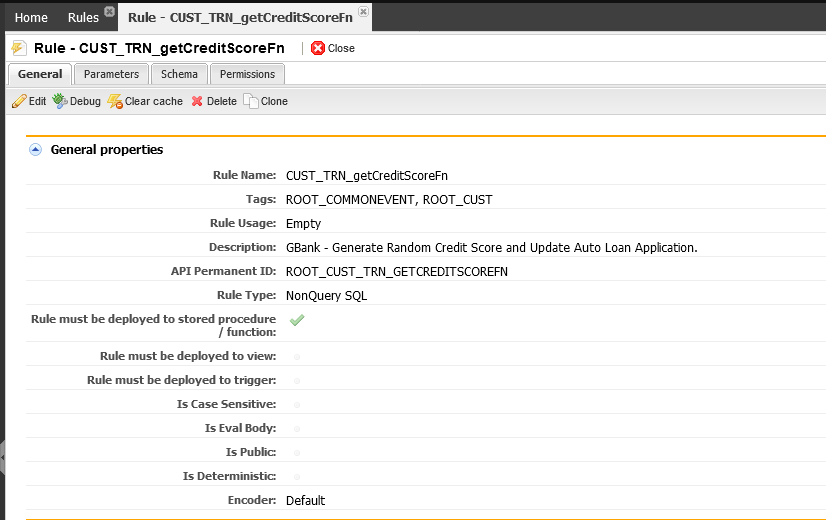Click the Clear cache button label
Screen dimensions: 826x520
click(154, 101)
